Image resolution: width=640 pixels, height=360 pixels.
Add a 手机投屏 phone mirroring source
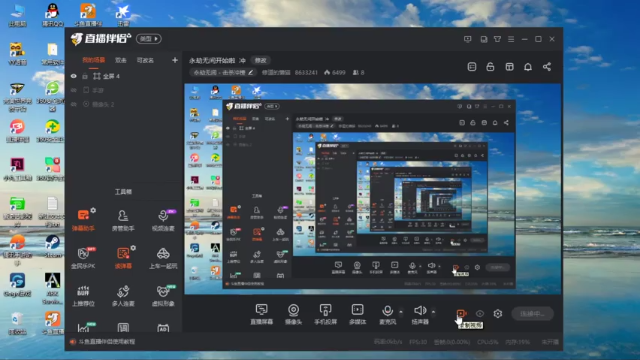[x=325, y=314]
